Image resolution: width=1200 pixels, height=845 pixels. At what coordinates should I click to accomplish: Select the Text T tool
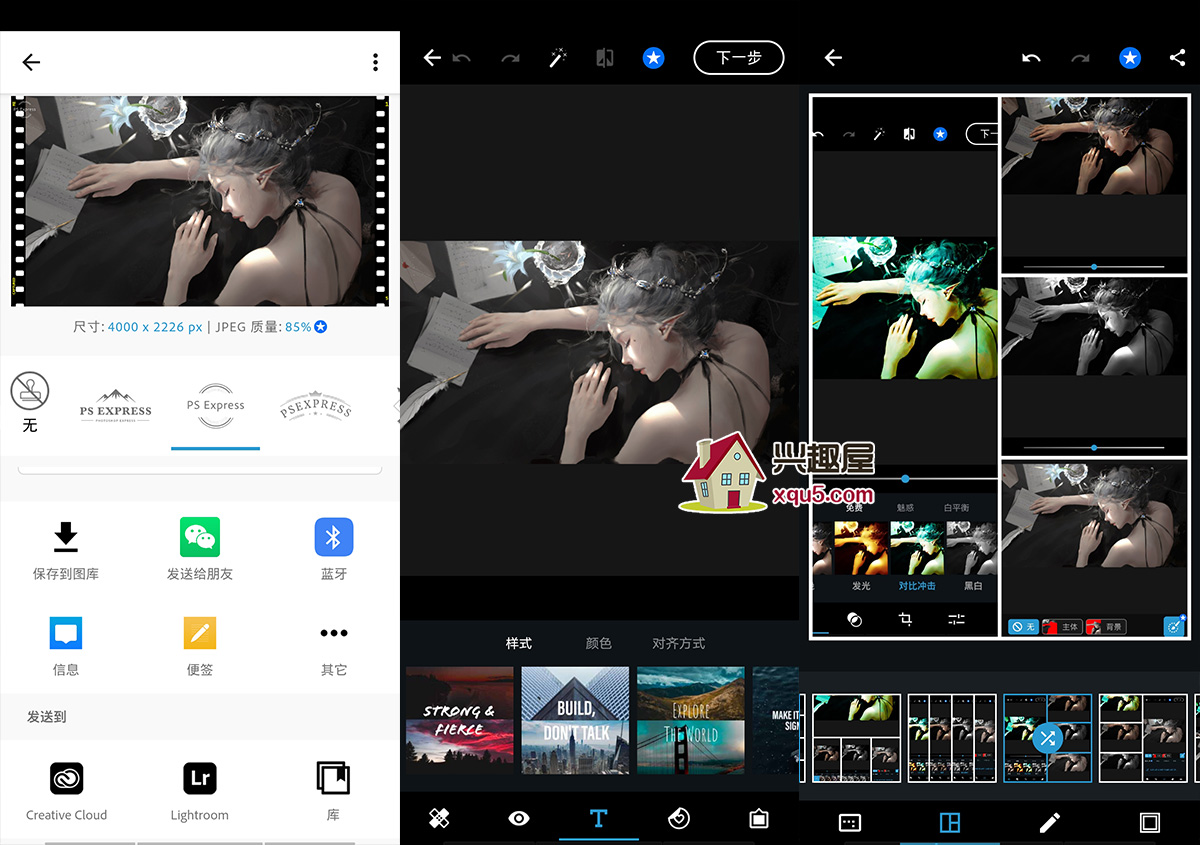(599, 818)
